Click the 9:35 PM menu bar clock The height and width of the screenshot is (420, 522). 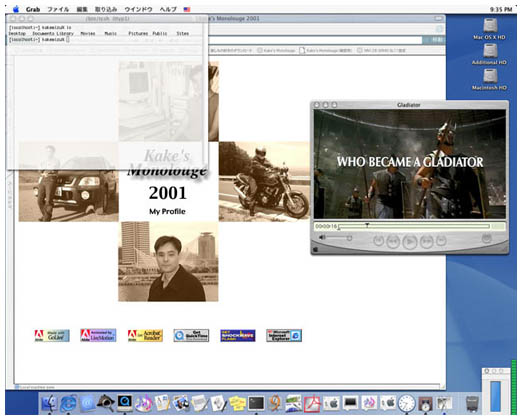coord(501,9)
